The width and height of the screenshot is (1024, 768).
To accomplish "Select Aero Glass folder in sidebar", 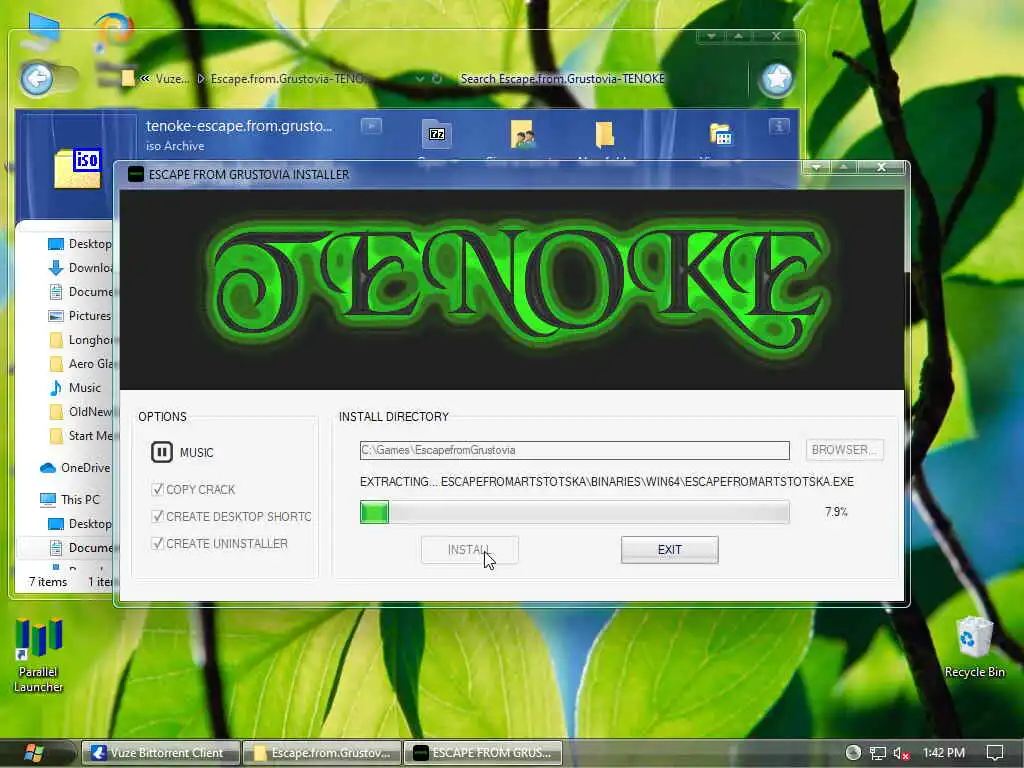I will [x=80, y=364].
